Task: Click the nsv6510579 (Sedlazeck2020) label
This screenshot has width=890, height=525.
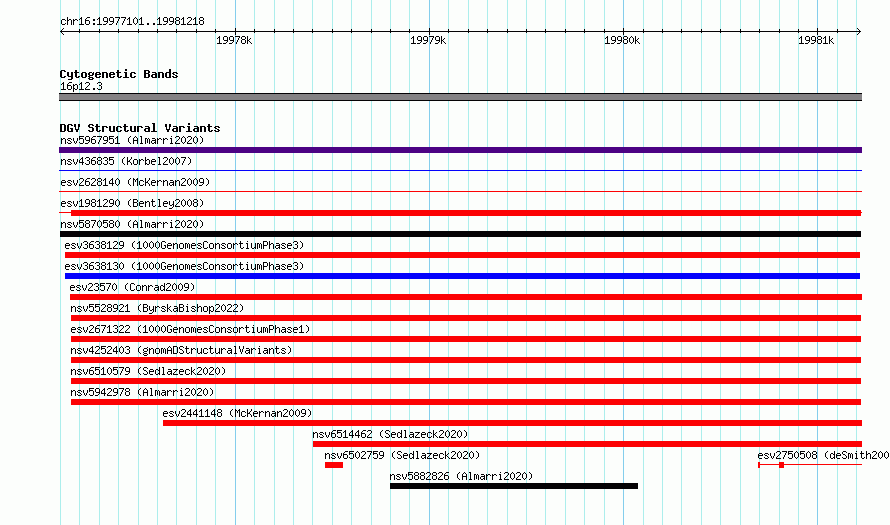Action: click(148, 371)
